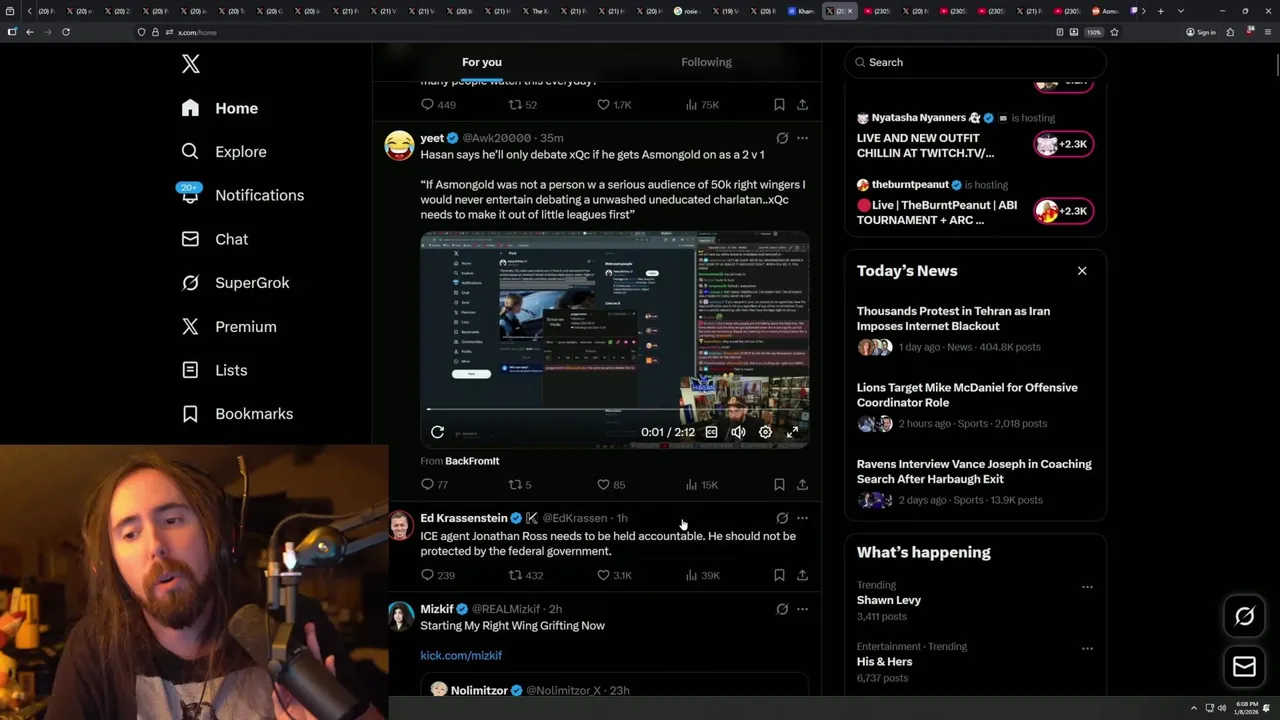The image size is (1280, 720).
Task: Open Bookmarks in the sidebar
Action: [237, 414]
